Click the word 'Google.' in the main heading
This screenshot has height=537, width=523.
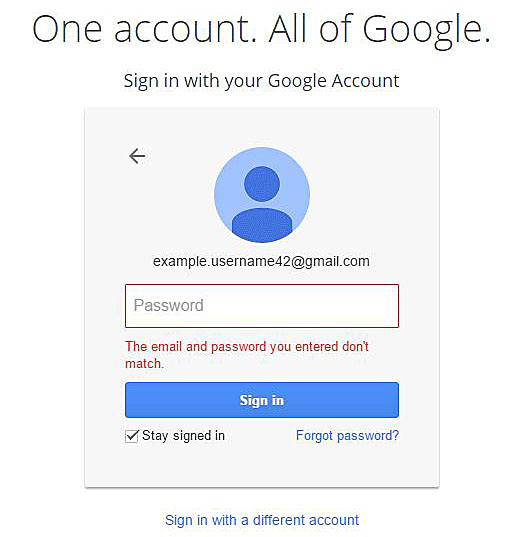coord(427,32)
